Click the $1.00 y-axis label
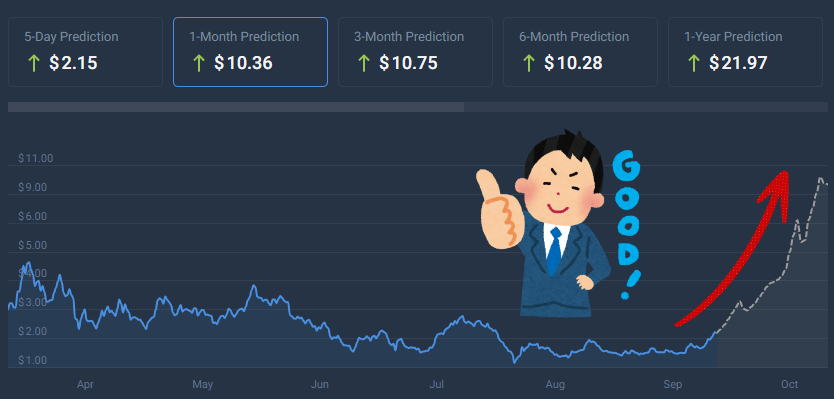834x399 pixels. [32, 360]
